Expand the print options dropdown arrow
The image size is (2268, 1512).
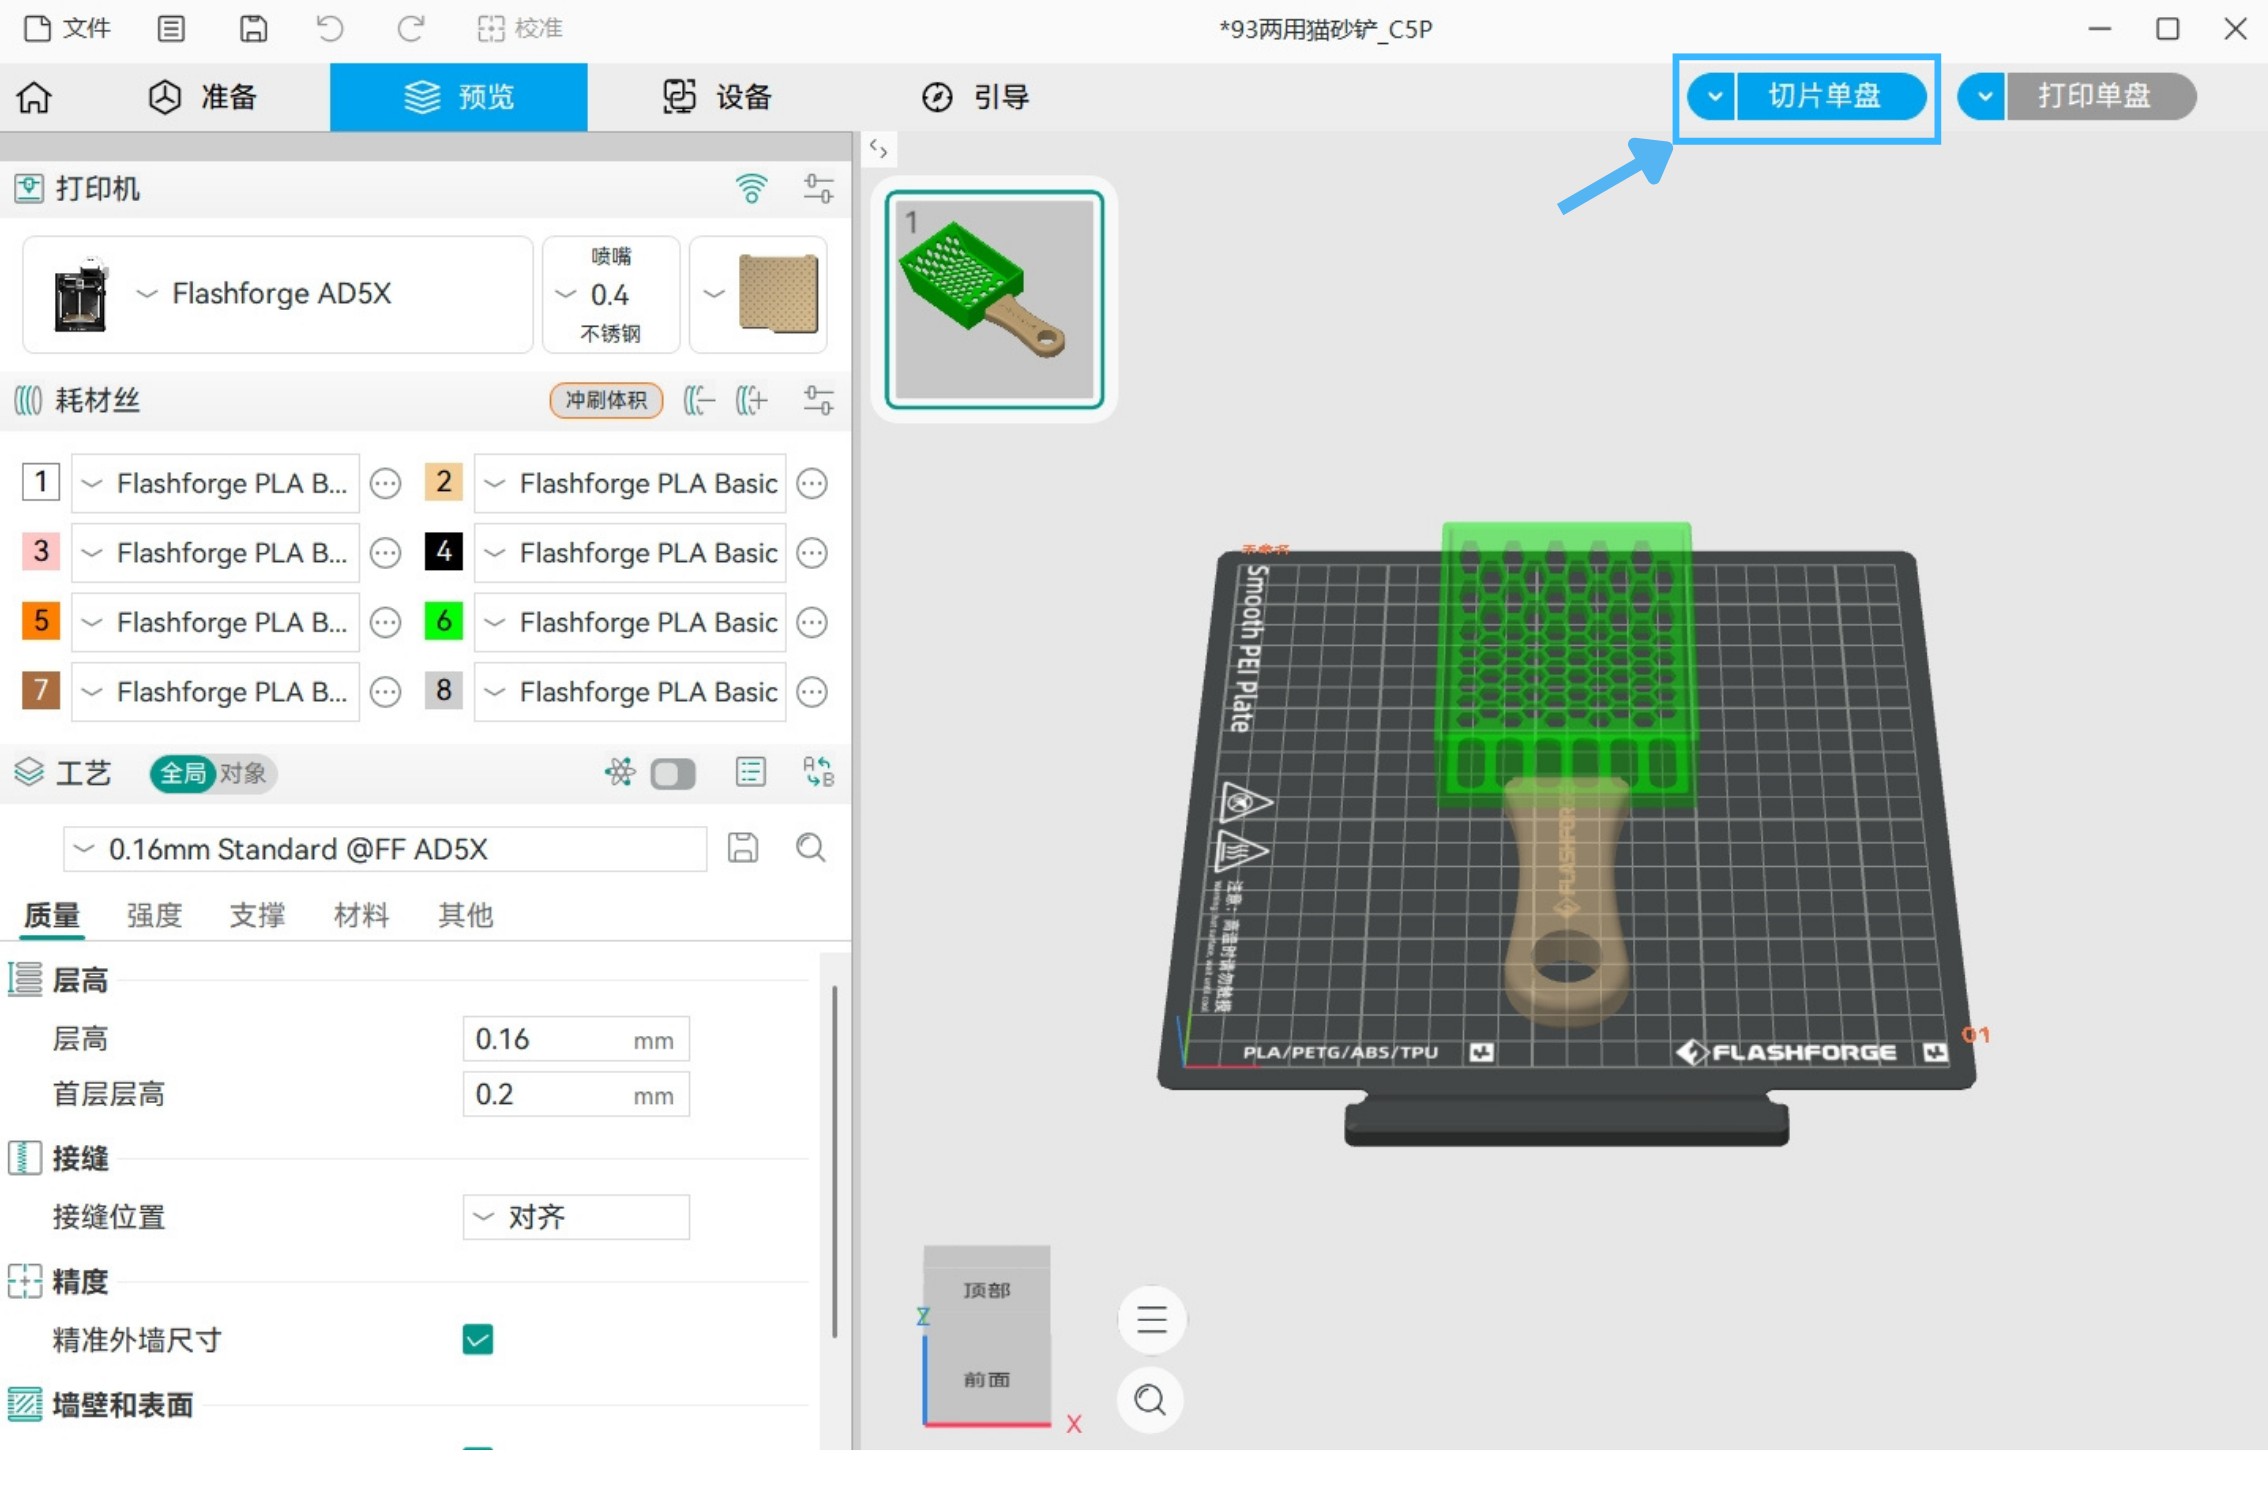click(x=1982, y=96)
